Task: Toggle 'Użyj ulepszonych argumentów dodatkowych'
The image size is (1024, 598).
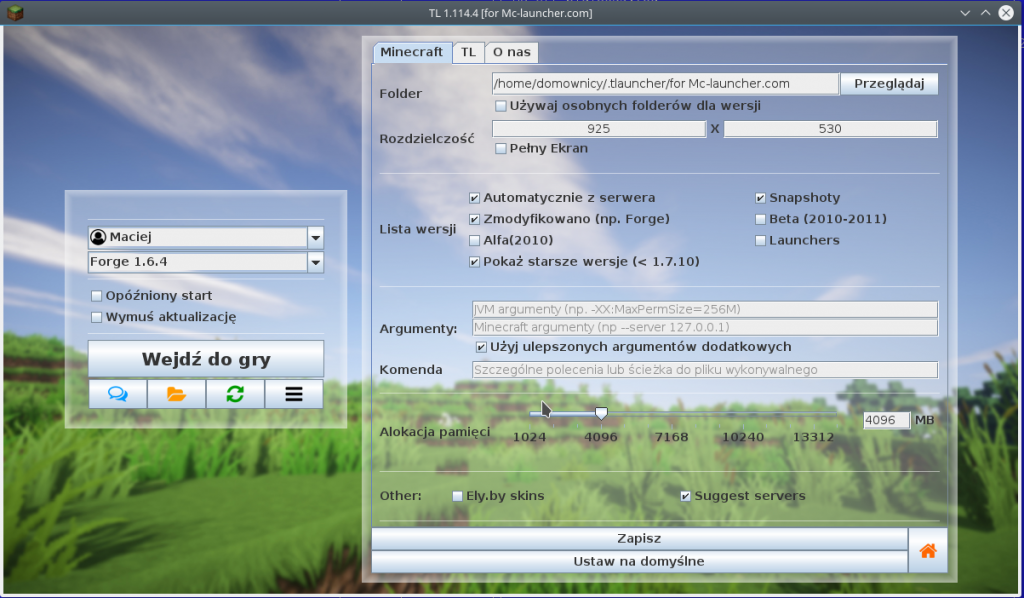Action: tap(481, 347)
